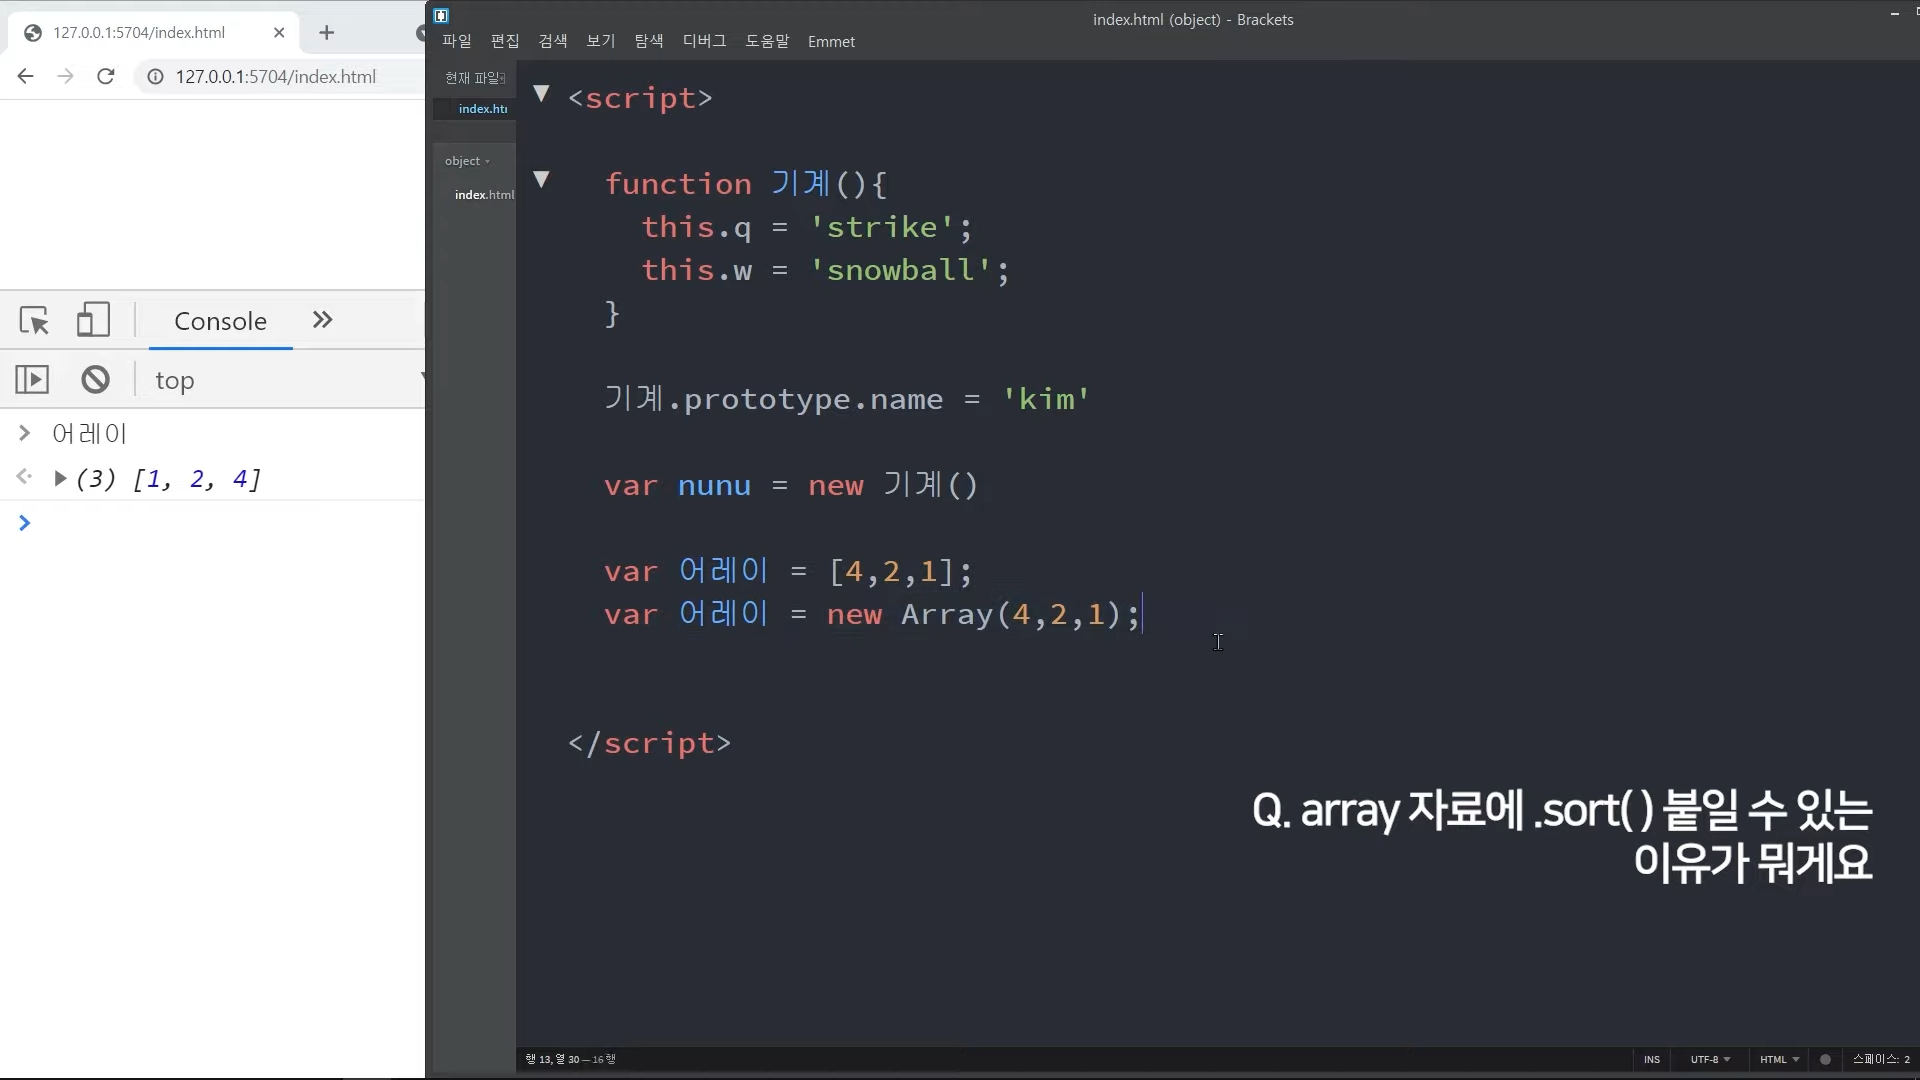The image size is (1920, 1080).
Task: Click the site info icon in address bar
Action: pyautogui.click(x=155, y=77)
